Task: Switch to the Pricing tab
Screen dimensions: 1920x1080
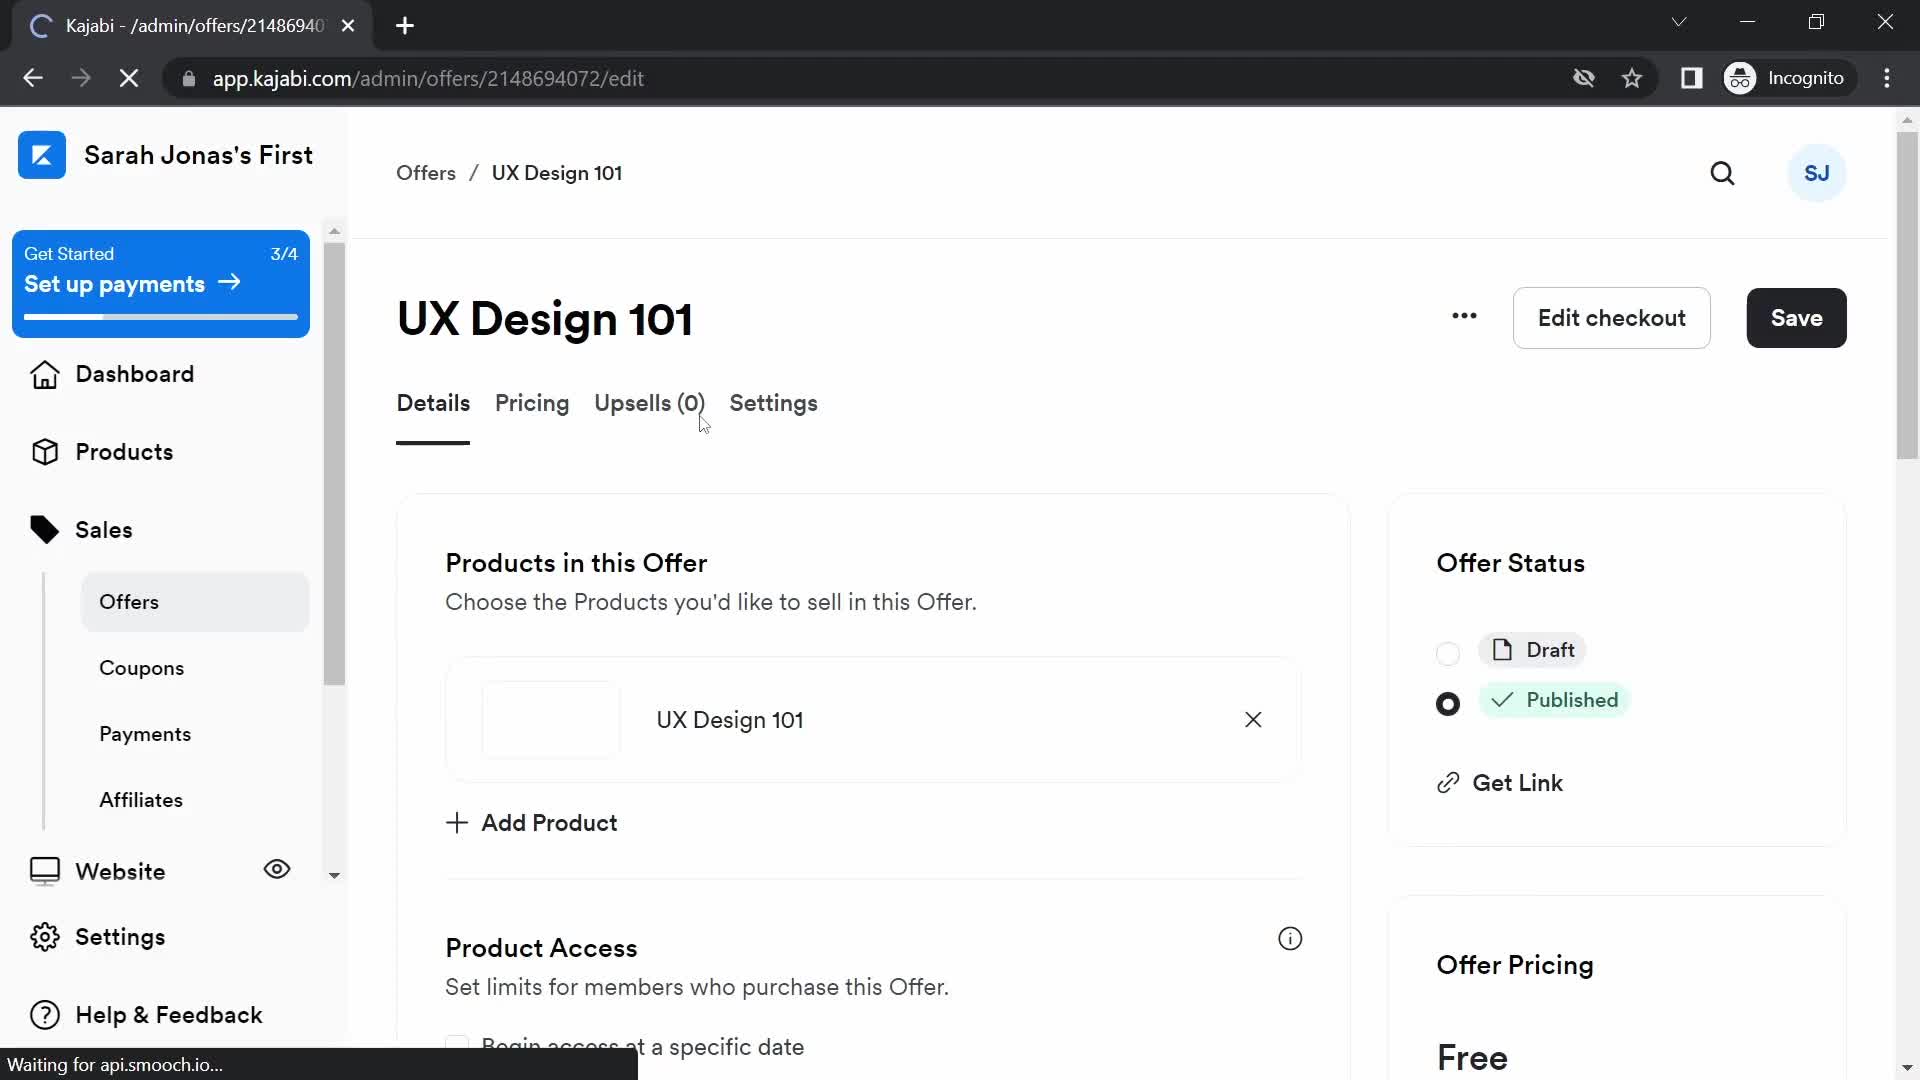Action: coord(532,403)
